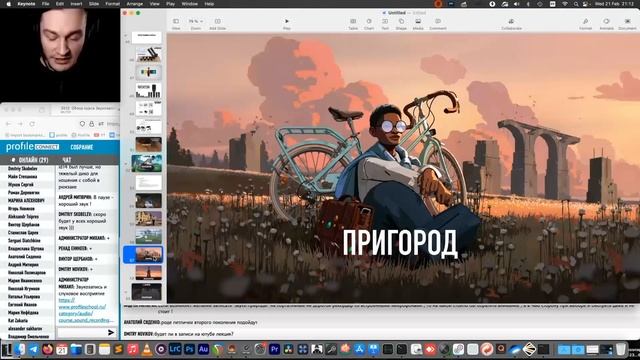Launch Photoshop from the Dock
Image resolution: width=640 pixels, height=360 pixels.
pyautogui.click(x=189, y=349)
